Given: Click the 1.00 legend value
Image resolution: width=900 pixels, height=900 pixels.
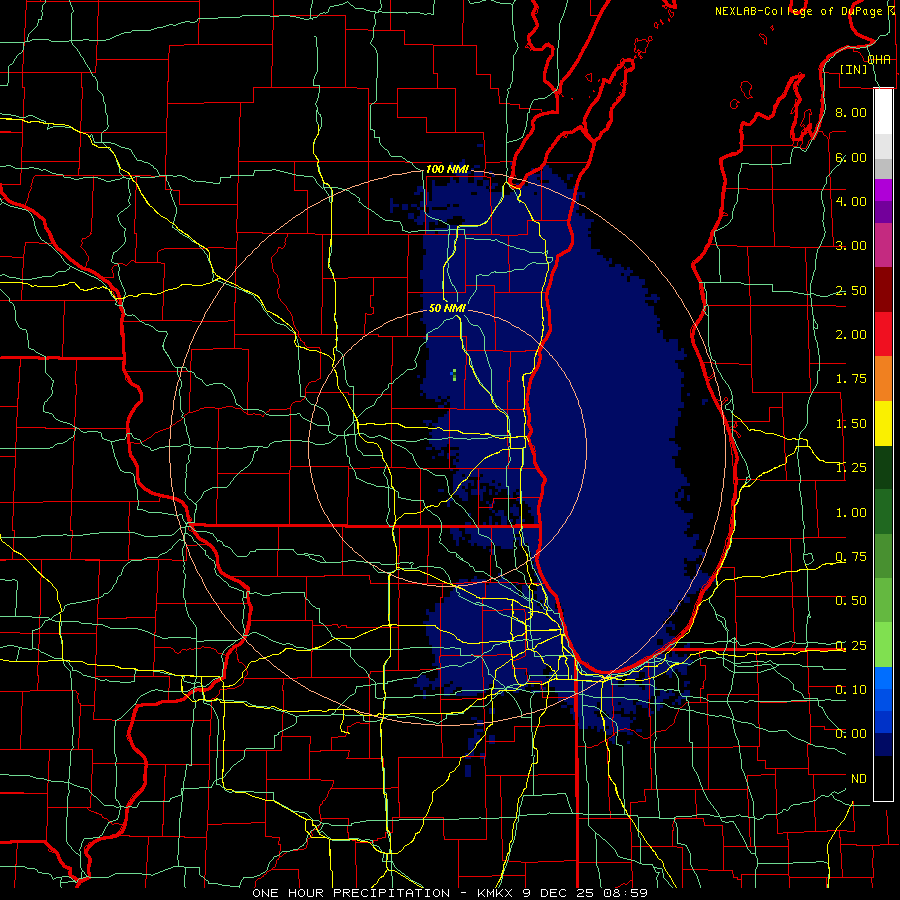Looking at the screenshot, I should [850, 513].
